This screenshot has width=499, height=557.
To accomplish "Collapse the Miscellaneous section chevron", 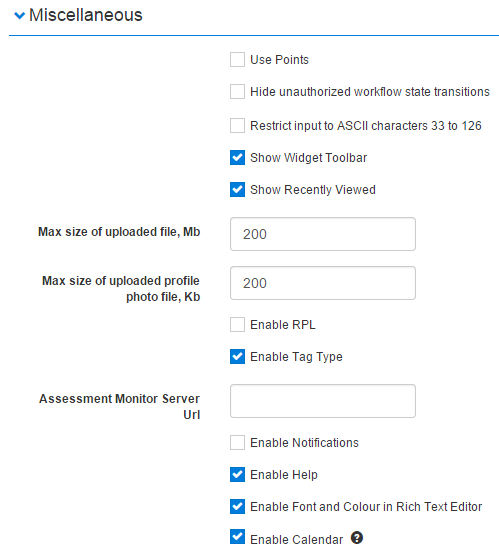I will coord(19,15).
